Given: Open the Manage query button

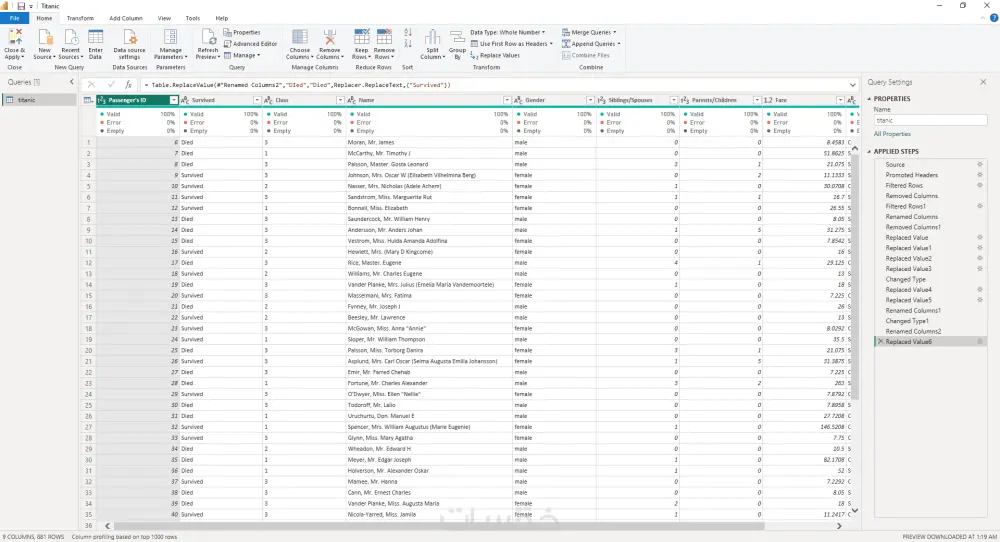Looking at the screenshot, I should point(242,55).
